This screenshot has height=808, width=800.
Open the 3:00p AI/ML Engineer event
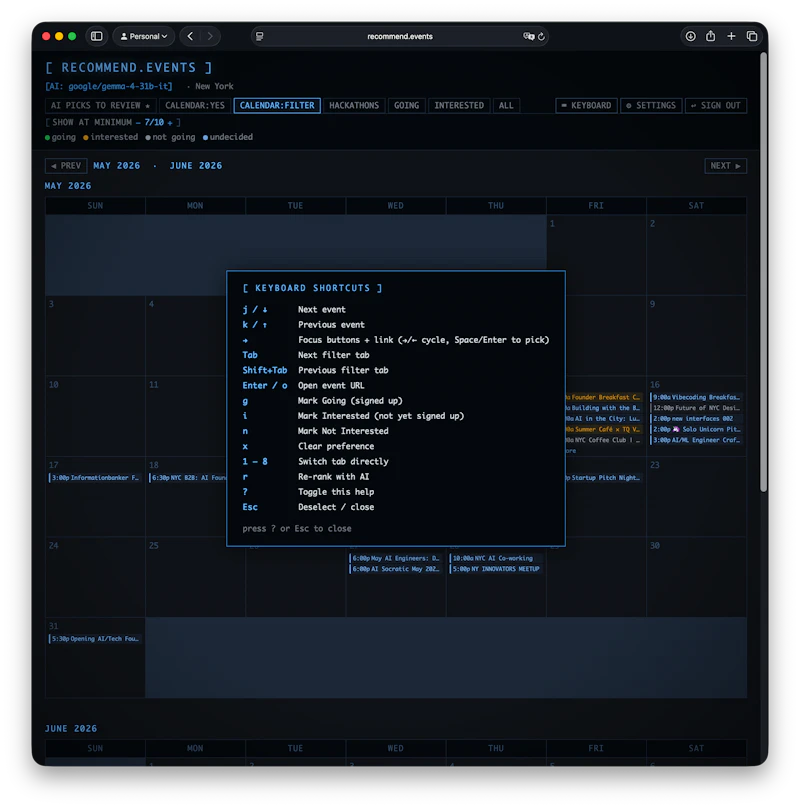(x=696, y=440)
